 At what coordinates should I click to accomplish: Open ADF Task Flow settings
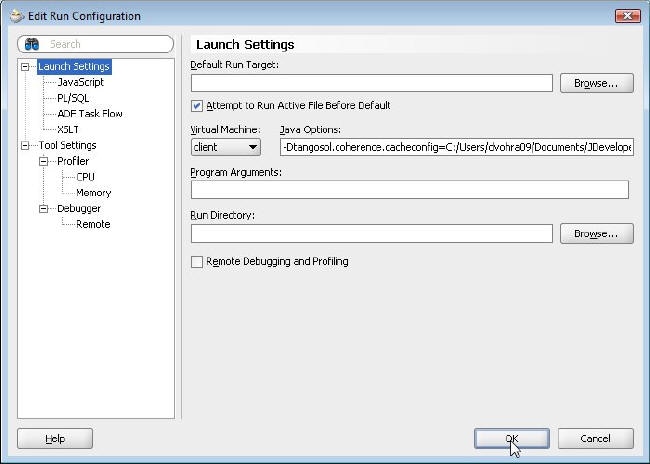[x=90, y=114]
